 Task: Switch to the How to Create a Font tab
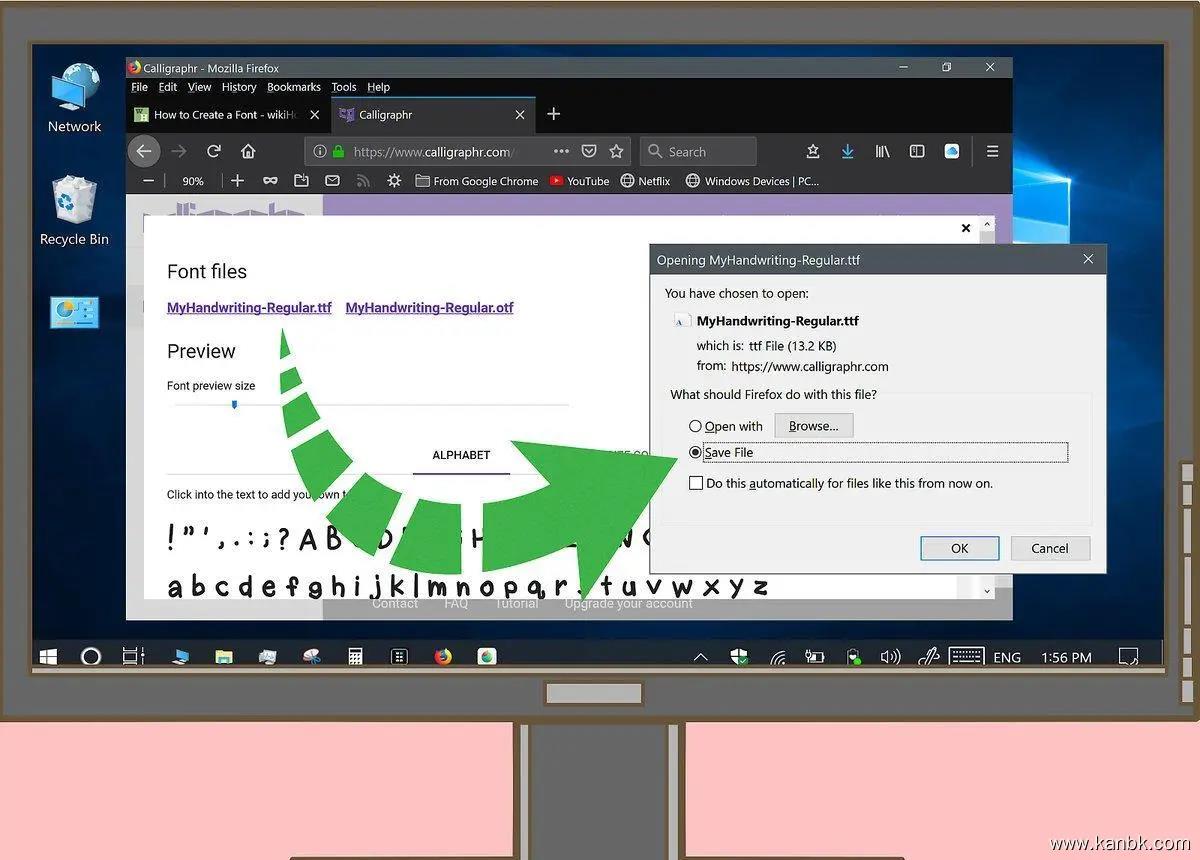click(x=225, y=115)
